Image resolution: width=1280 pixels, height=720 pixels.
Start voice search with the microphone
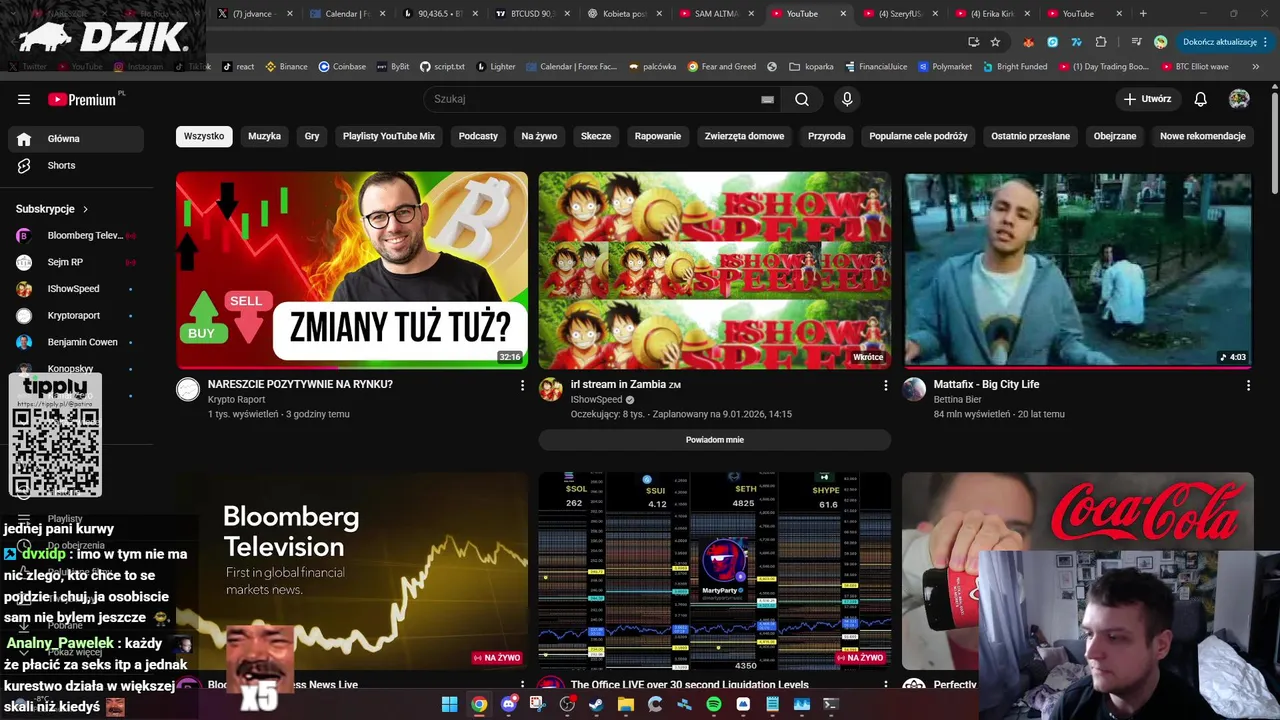coord(847,99)
